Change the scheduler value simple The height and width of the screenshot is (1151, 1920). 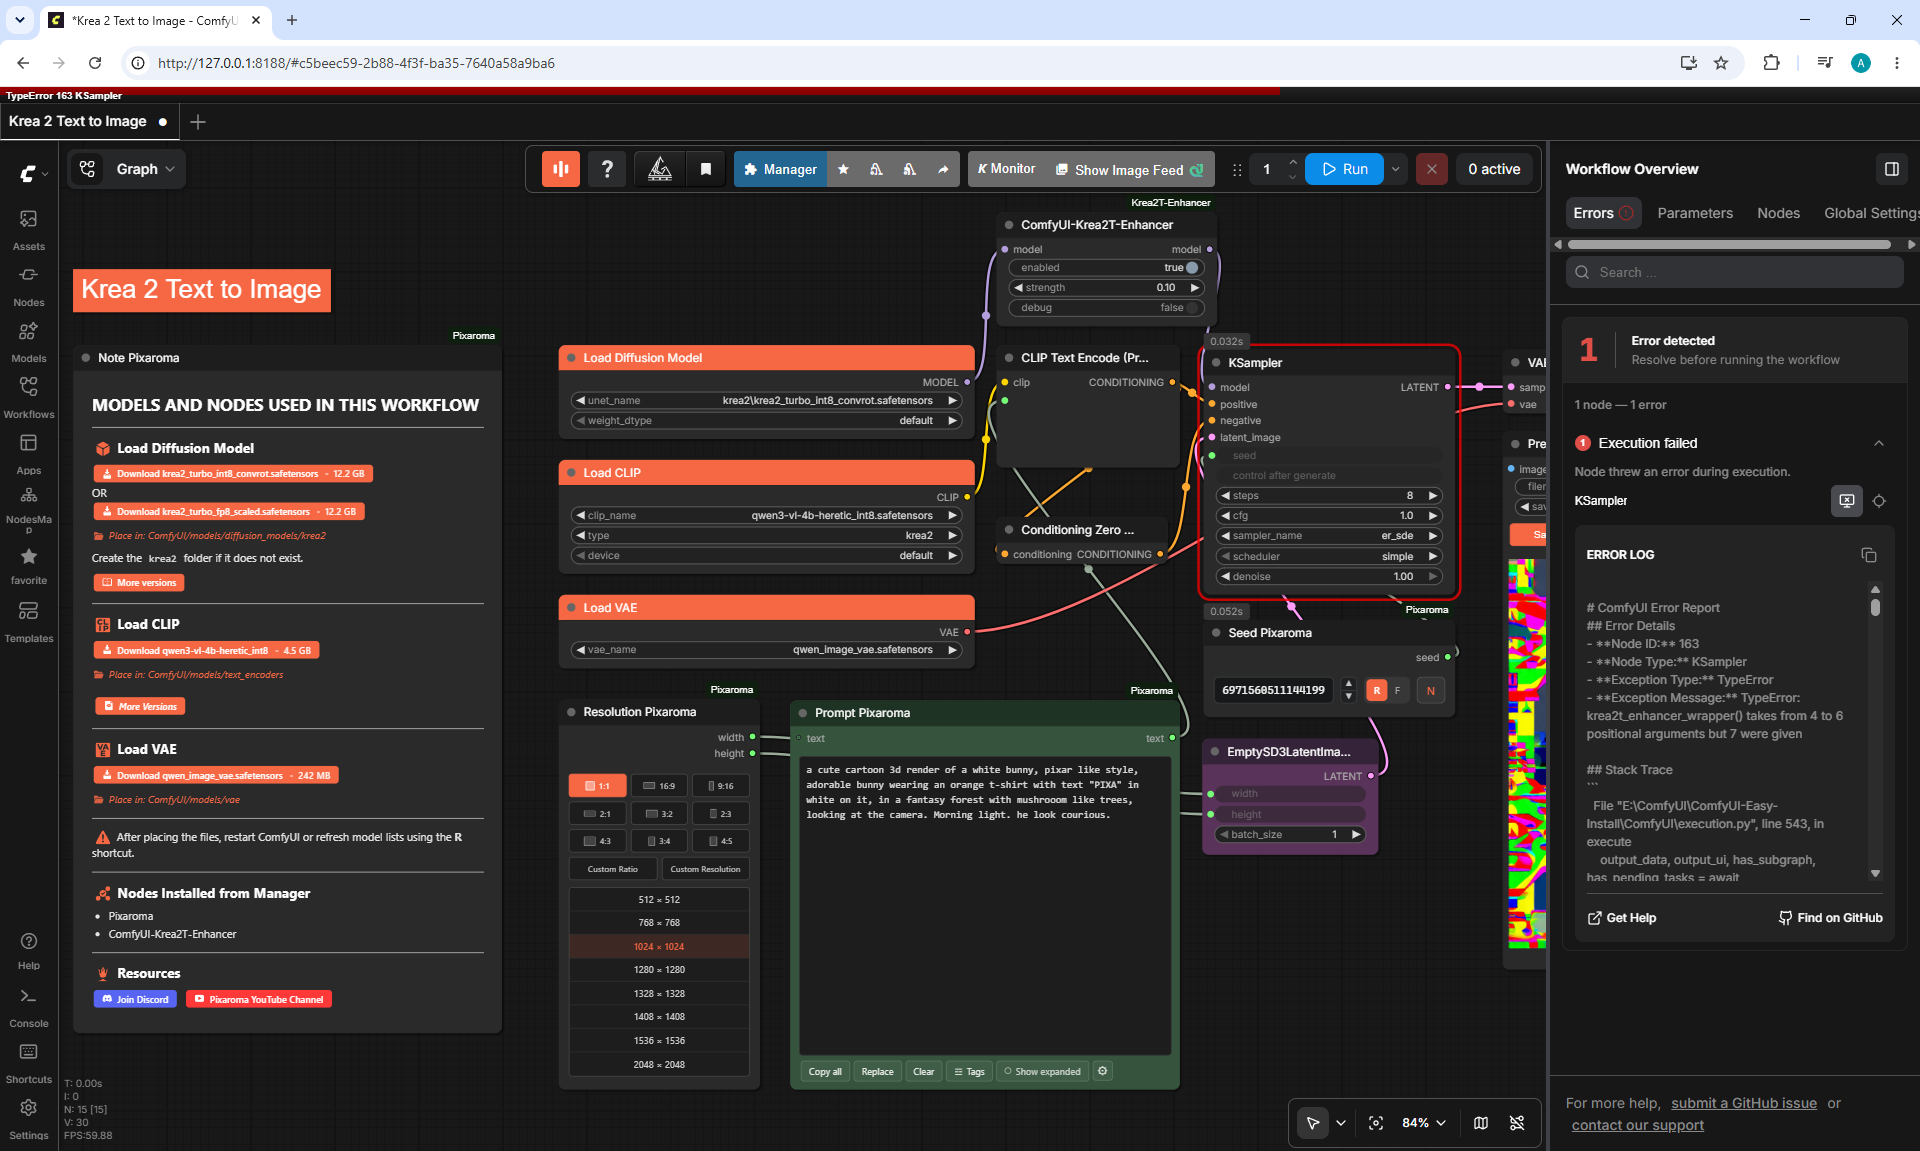point(1330,557)
